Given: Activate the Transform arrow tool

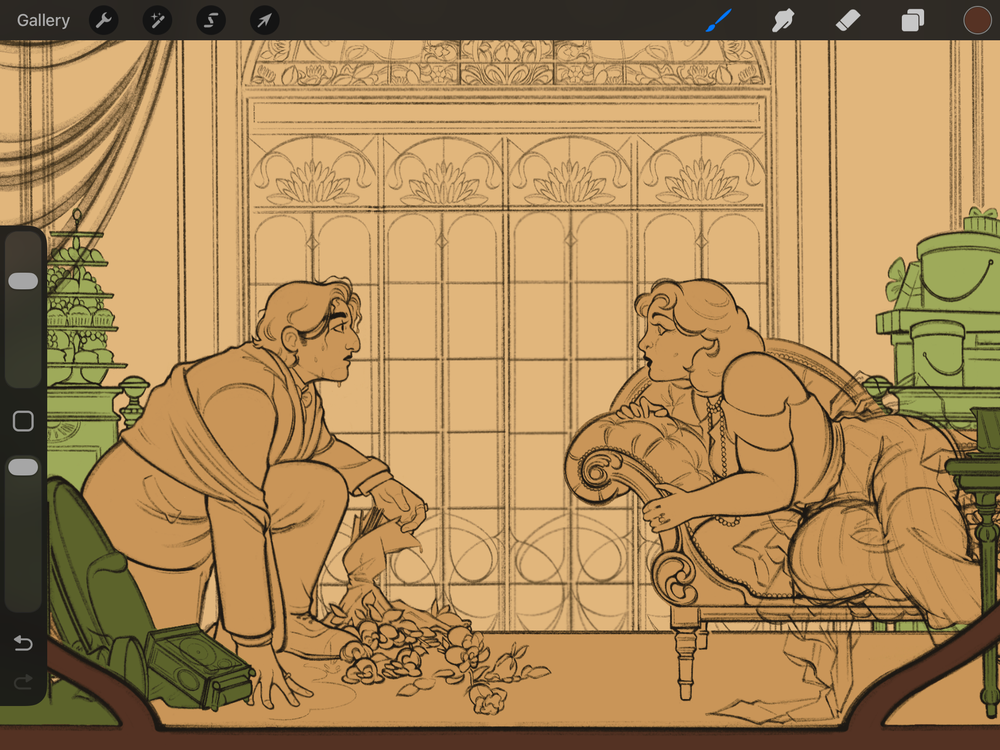Looking at the screenshot, I should click(264, 20).
